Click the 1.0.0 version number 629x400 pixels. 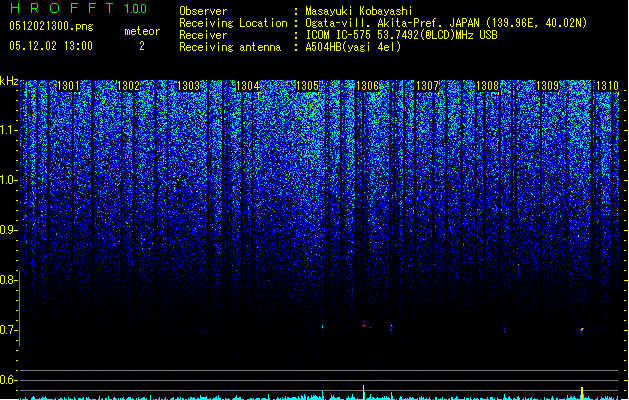pos(136,9)
